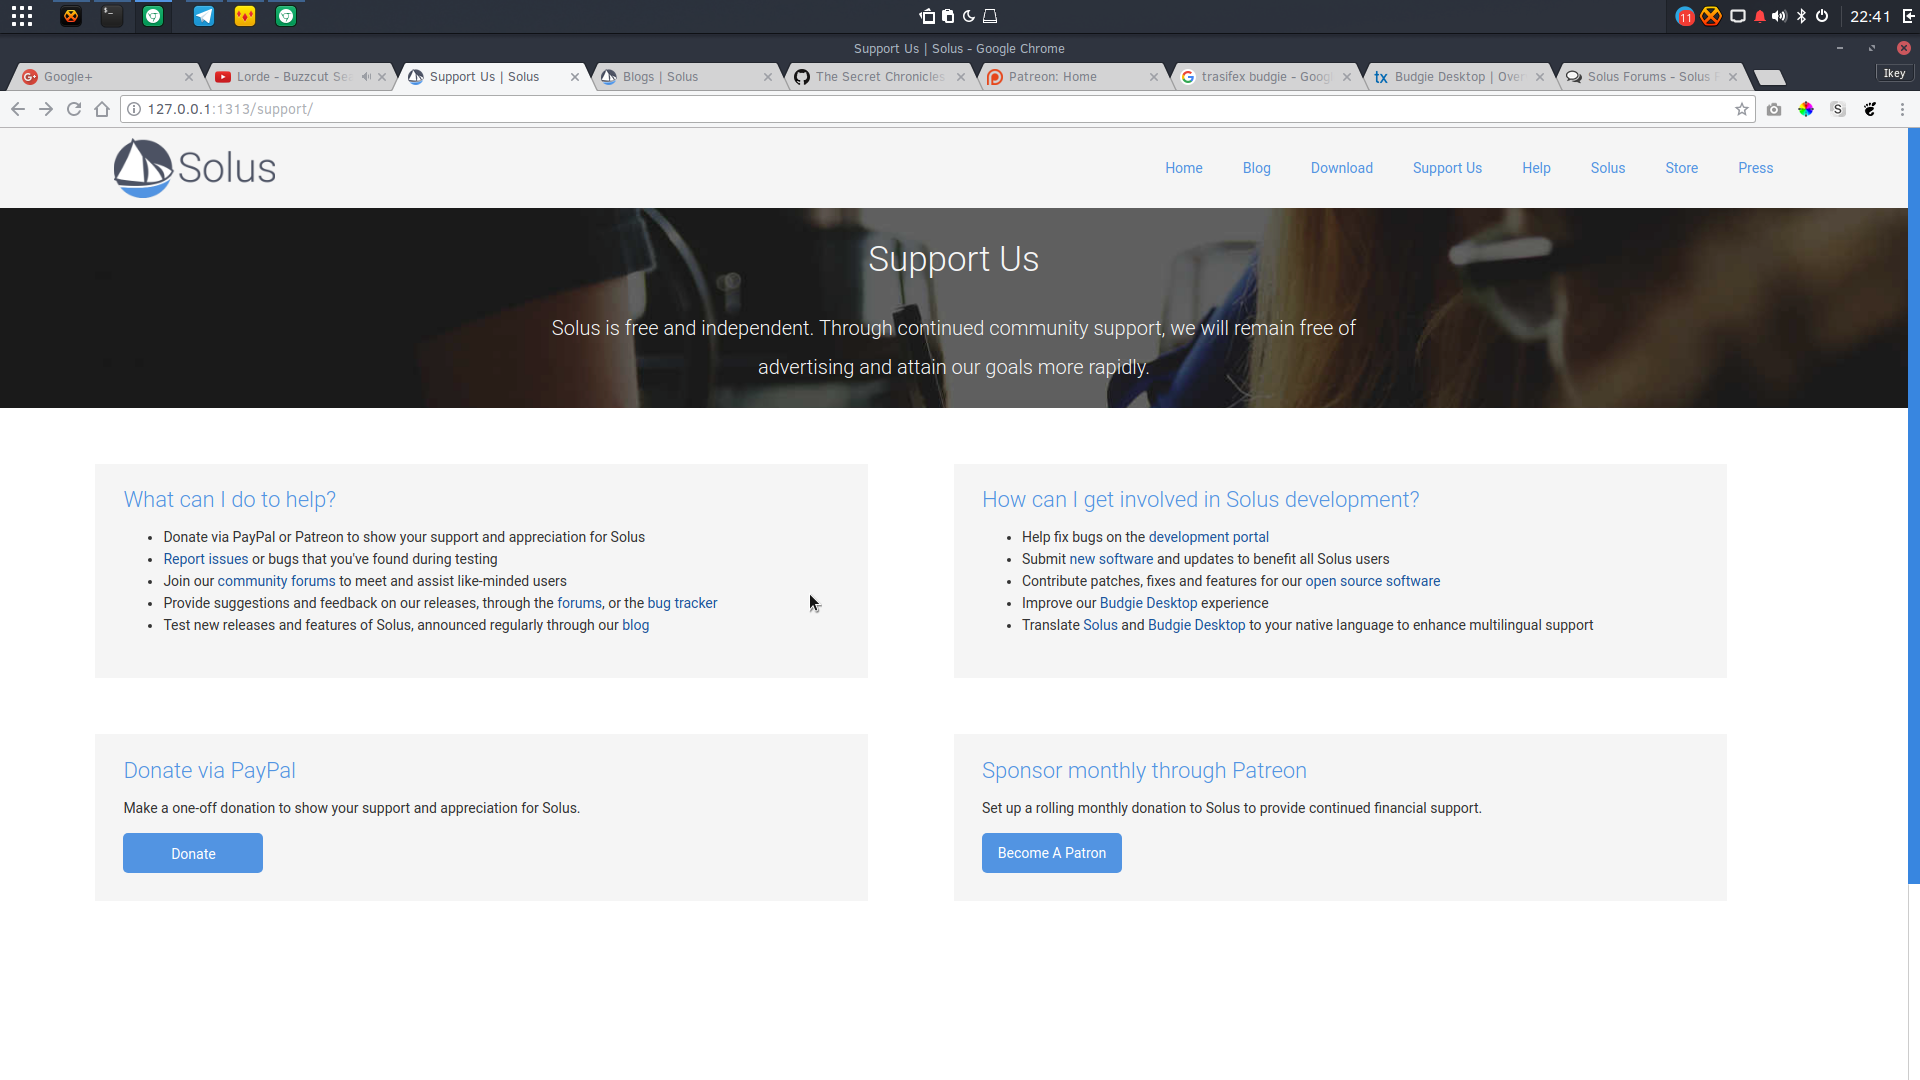Image resolution: width=1920 pixels, height=1080 pixels.
Task: Mute the Lorde - Buzzcut tab audio
Action: click(x=366, y=77)
